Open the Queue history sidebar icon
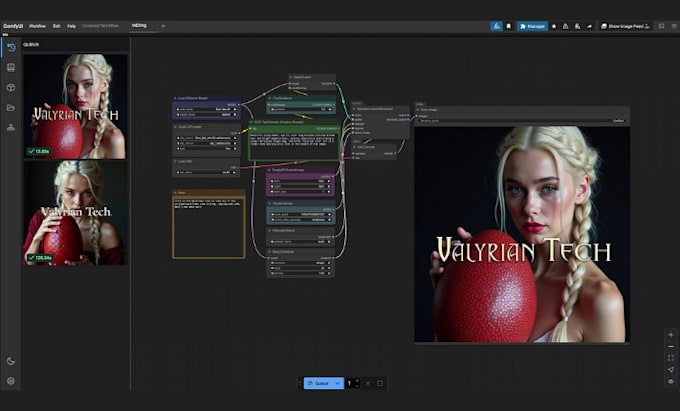 [x=11, y=48]
